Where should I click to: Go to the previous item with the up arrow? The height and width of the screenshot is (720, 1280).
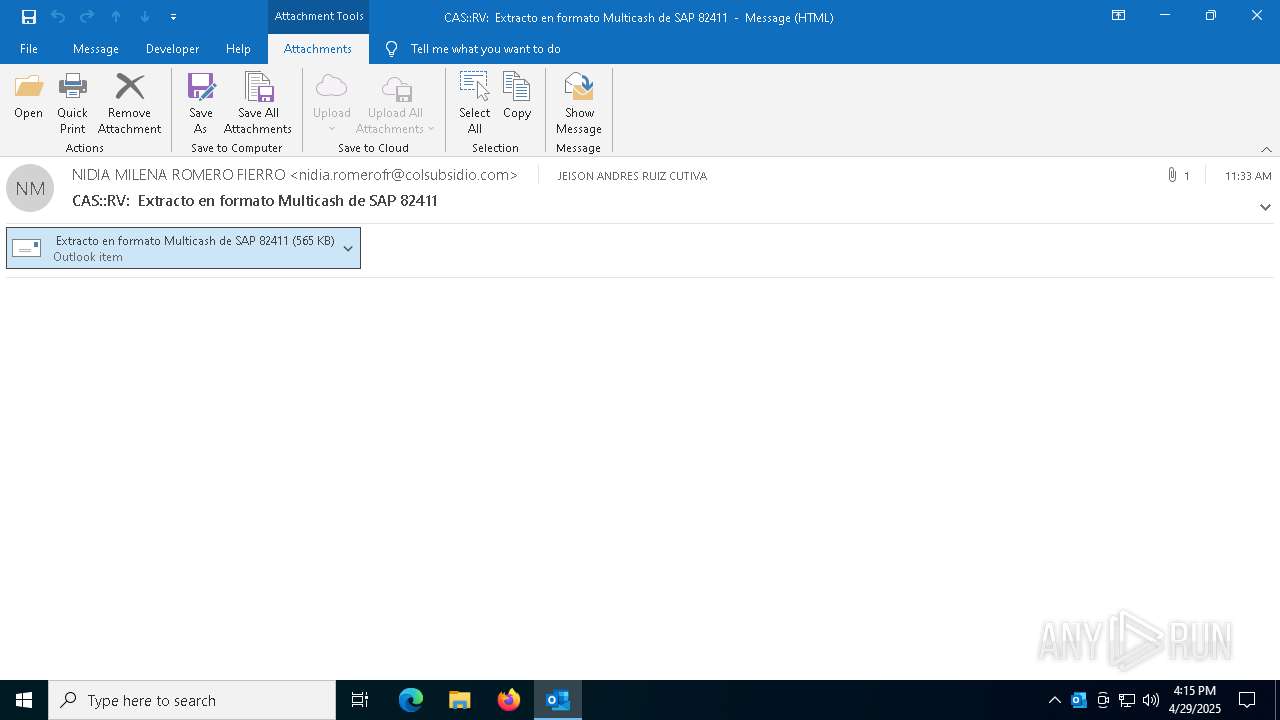pyautogui.click(x=116, y=17)
